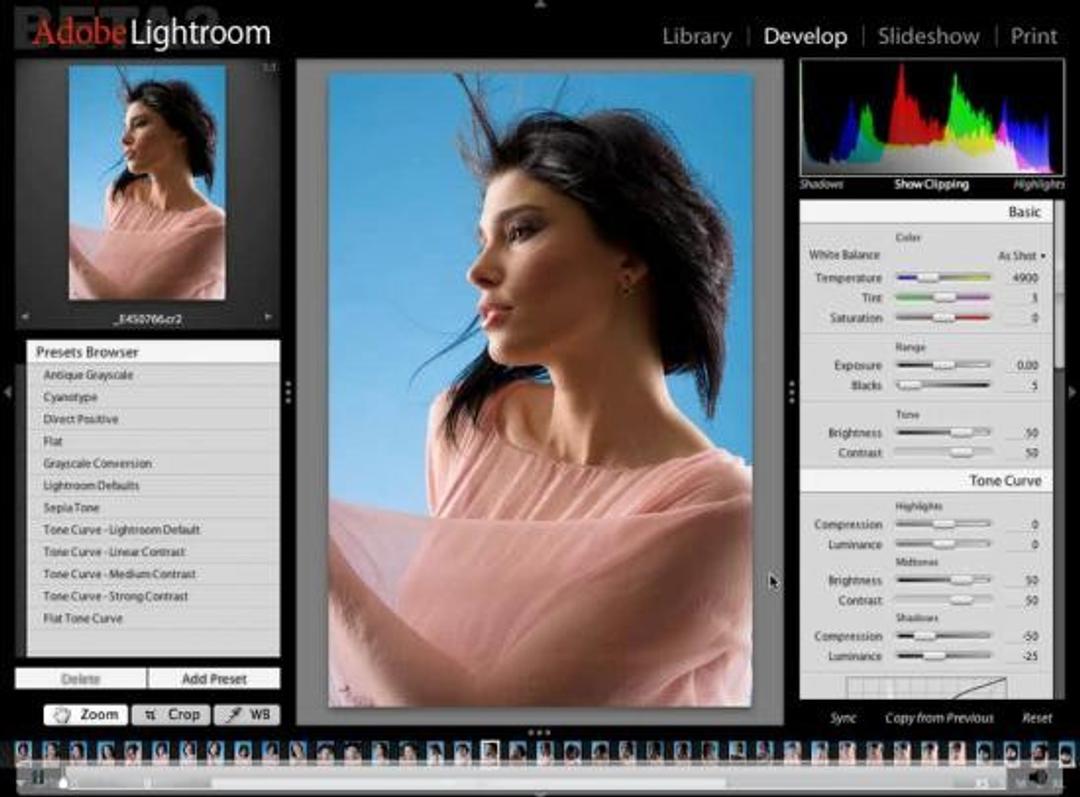This screenshot has height=797, width=1080.
Task: Click the Add Preset button
Action: pos(213,678)
